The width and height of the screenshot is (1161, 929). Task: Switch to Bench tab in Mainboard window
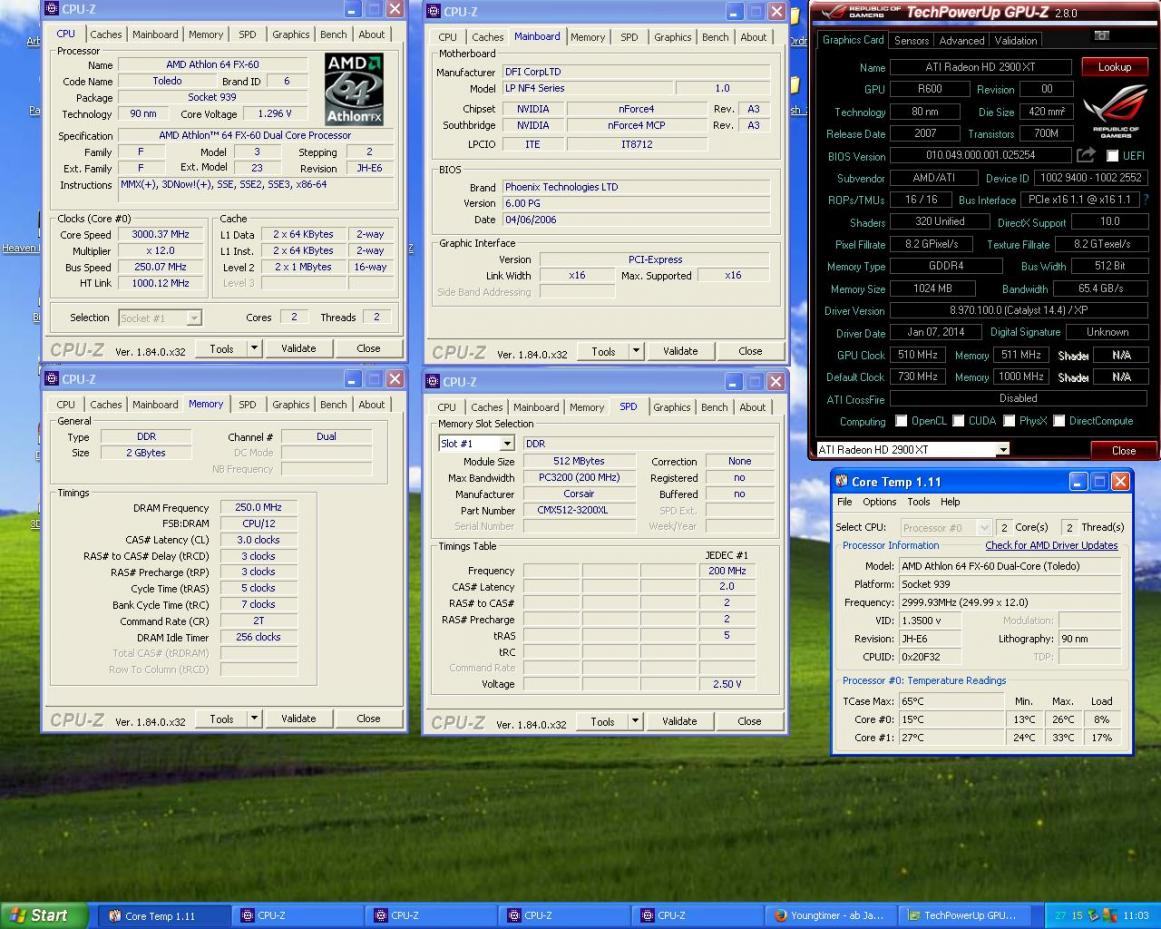[715, 37]
